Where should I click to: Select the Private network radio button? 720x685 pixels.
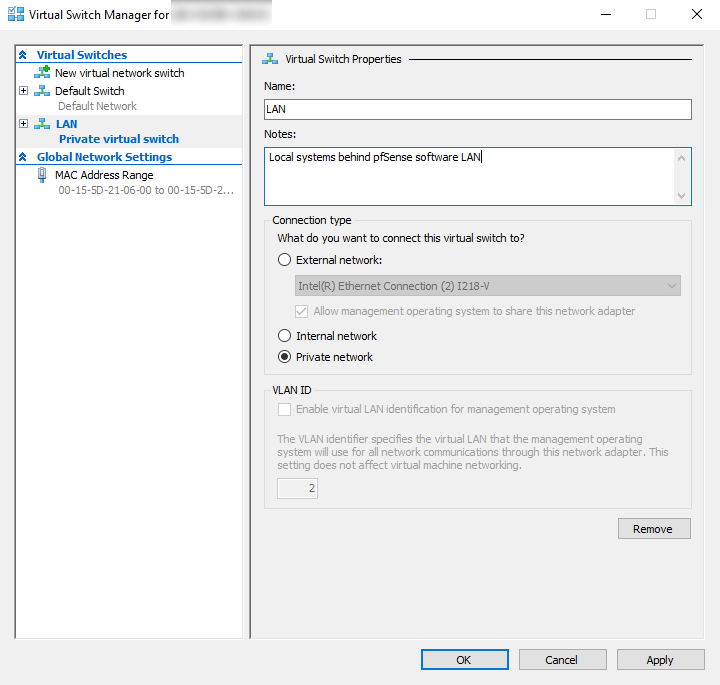[x=285, y=357]
